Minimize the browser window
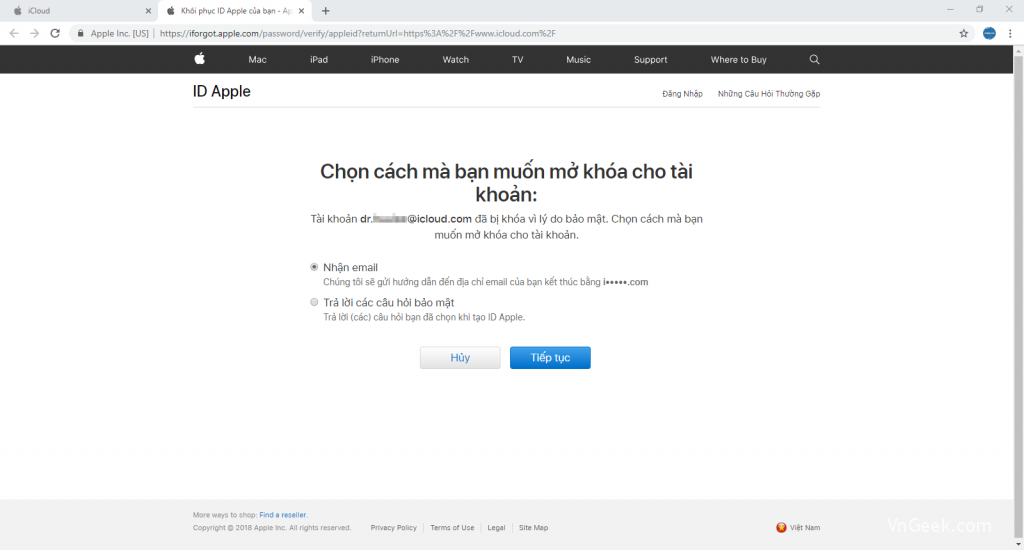The image size is (1024, 550). pyautogui.click(x=950, y=10)
